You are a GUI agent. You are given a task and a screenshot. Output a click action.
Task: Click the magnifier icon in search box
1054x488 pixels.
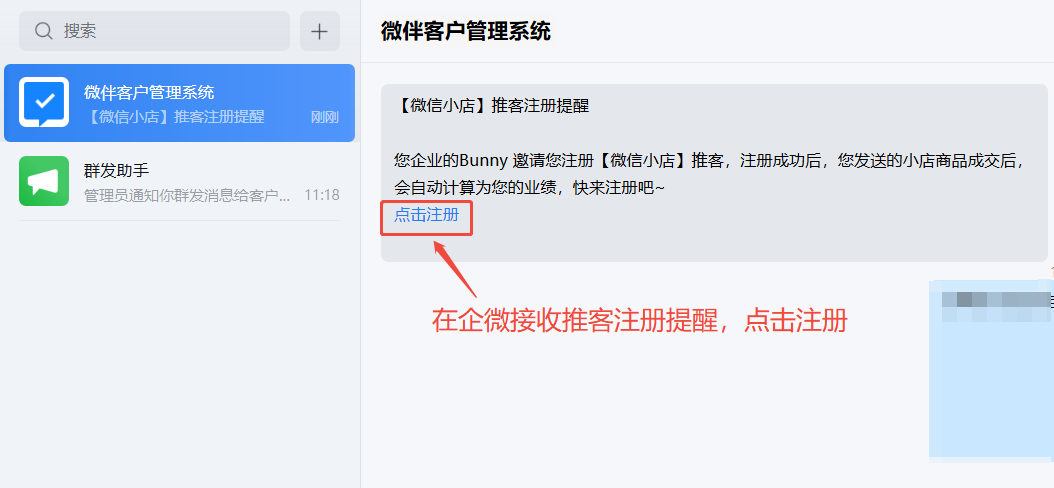[x=44, y=31]
